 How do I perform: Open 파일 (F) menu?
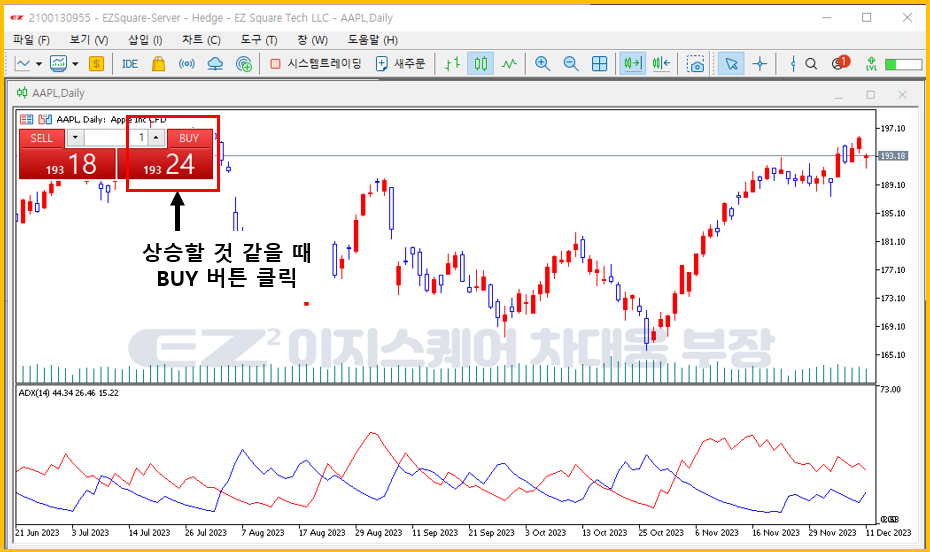[x=31, y=40]
